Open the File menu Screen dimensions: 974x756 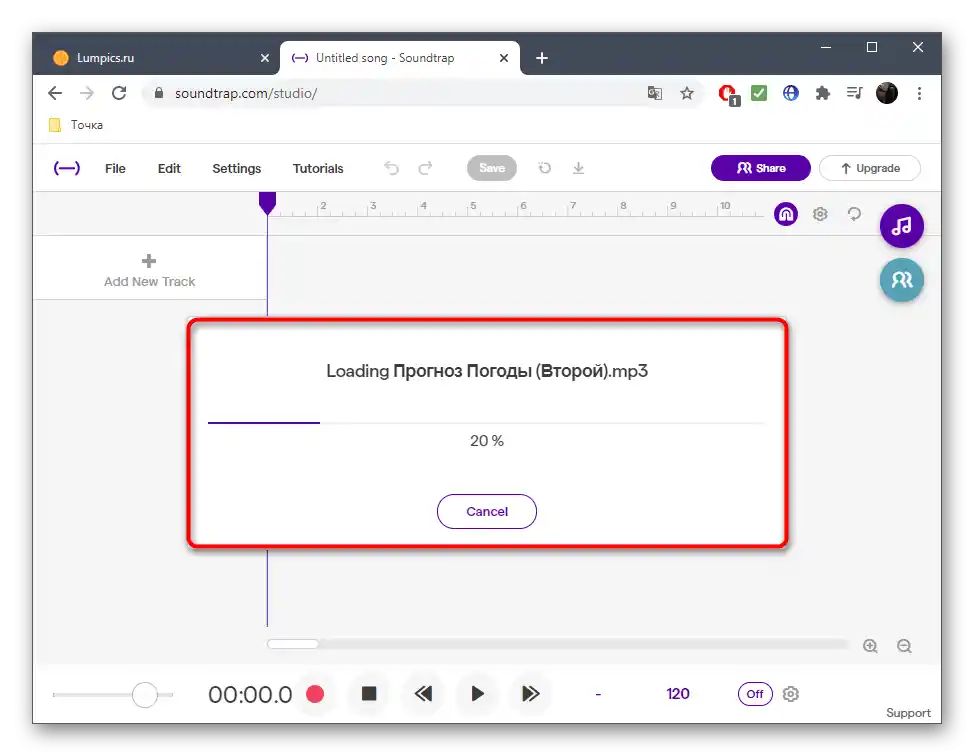(116, 168)
